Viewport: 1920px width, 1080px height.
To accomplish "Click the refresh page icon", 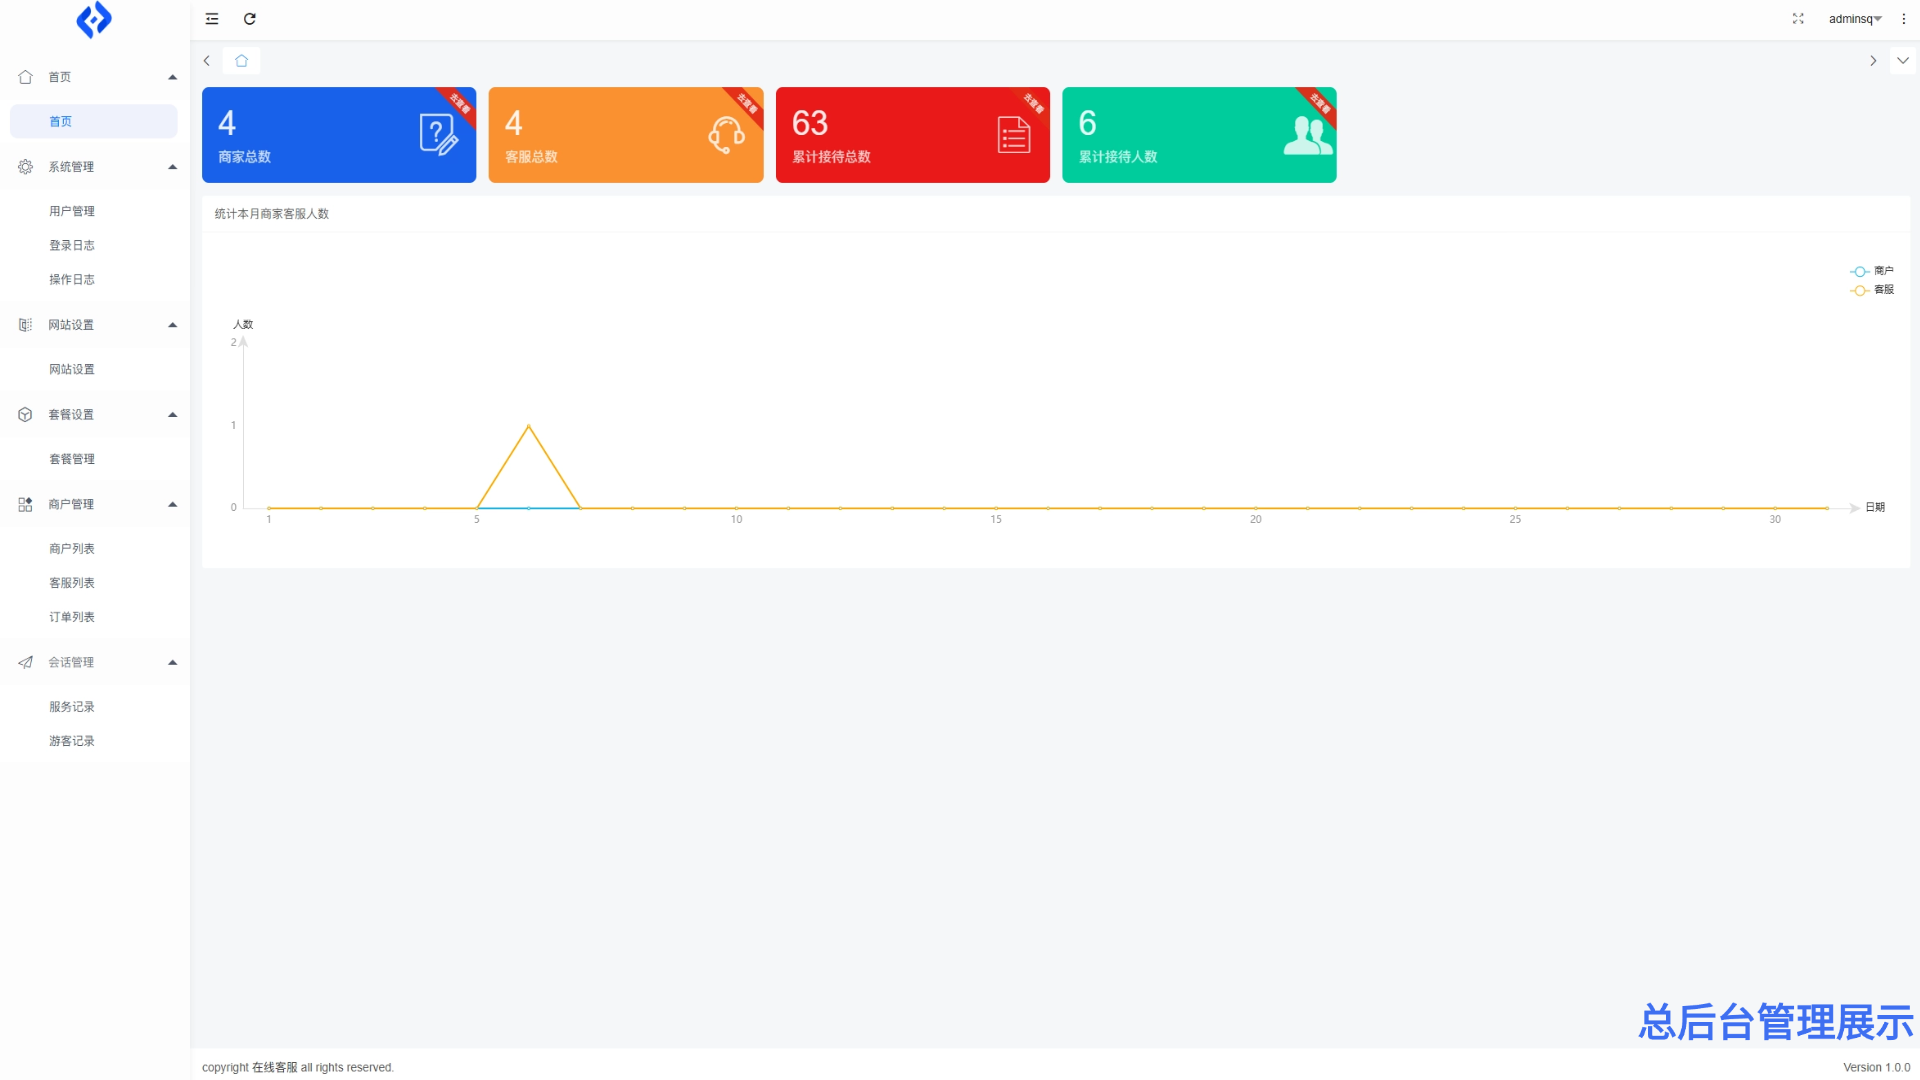I will click(250, 19).
